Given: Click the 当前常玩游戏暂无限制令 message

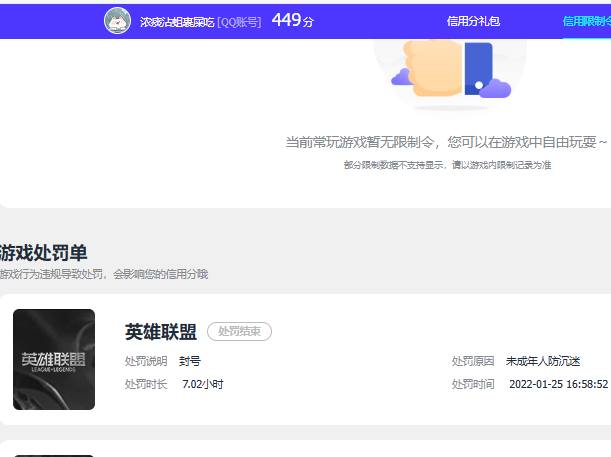Looking at the screenshot, I should [x=446, y=142].
